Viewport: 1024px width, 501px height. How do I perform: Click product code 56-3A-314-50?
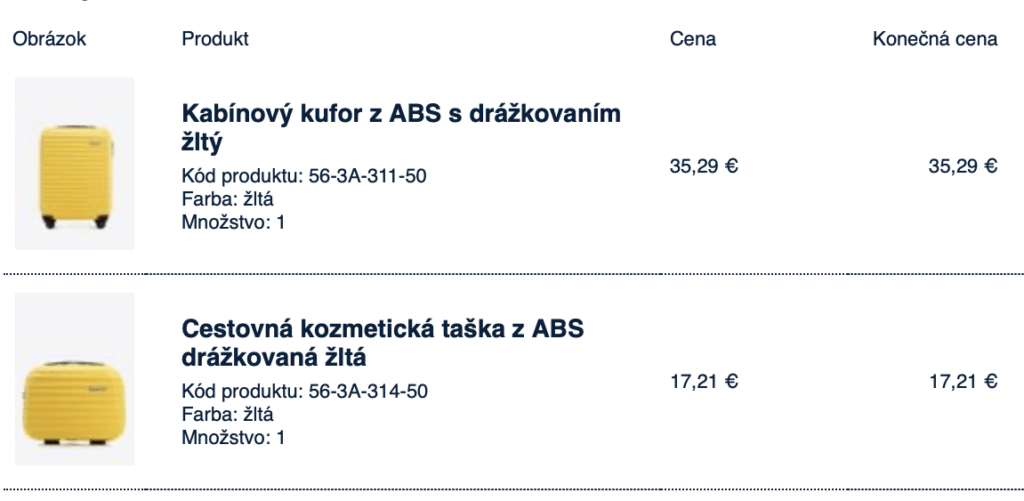(x=304, y=391)
